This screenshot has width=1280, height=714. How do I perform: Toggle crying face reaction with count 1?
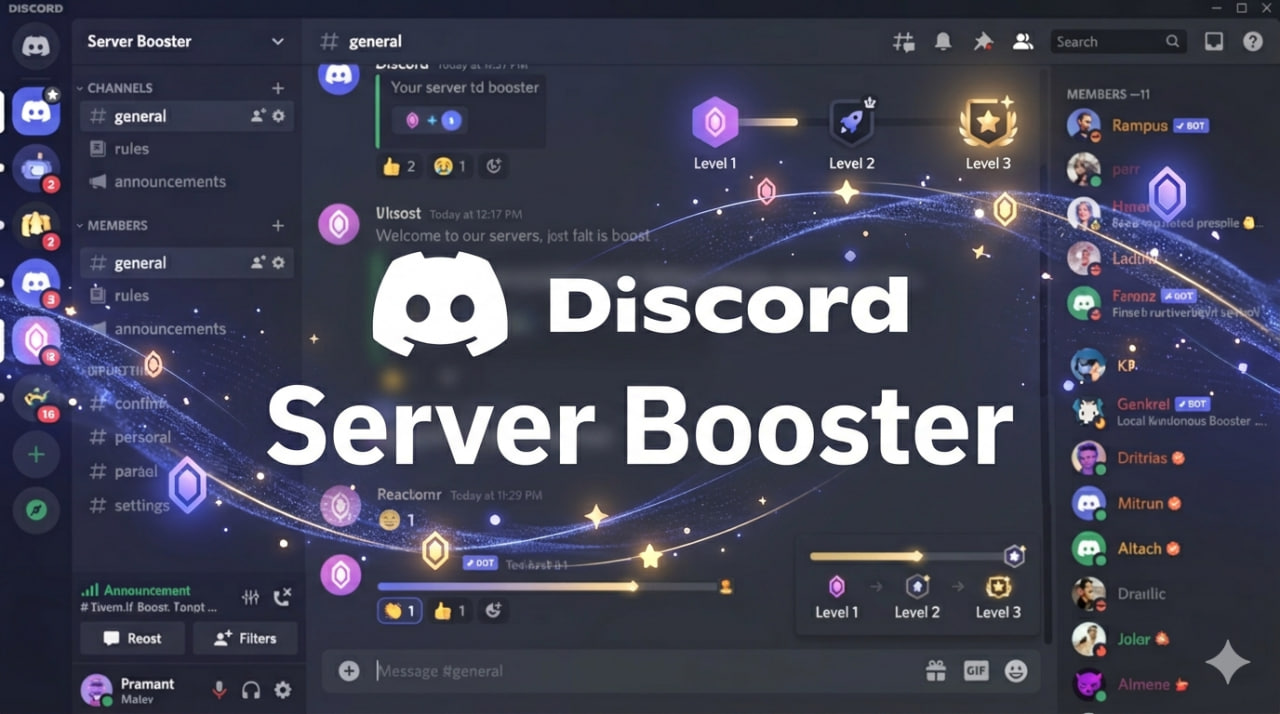click(449, 166)
